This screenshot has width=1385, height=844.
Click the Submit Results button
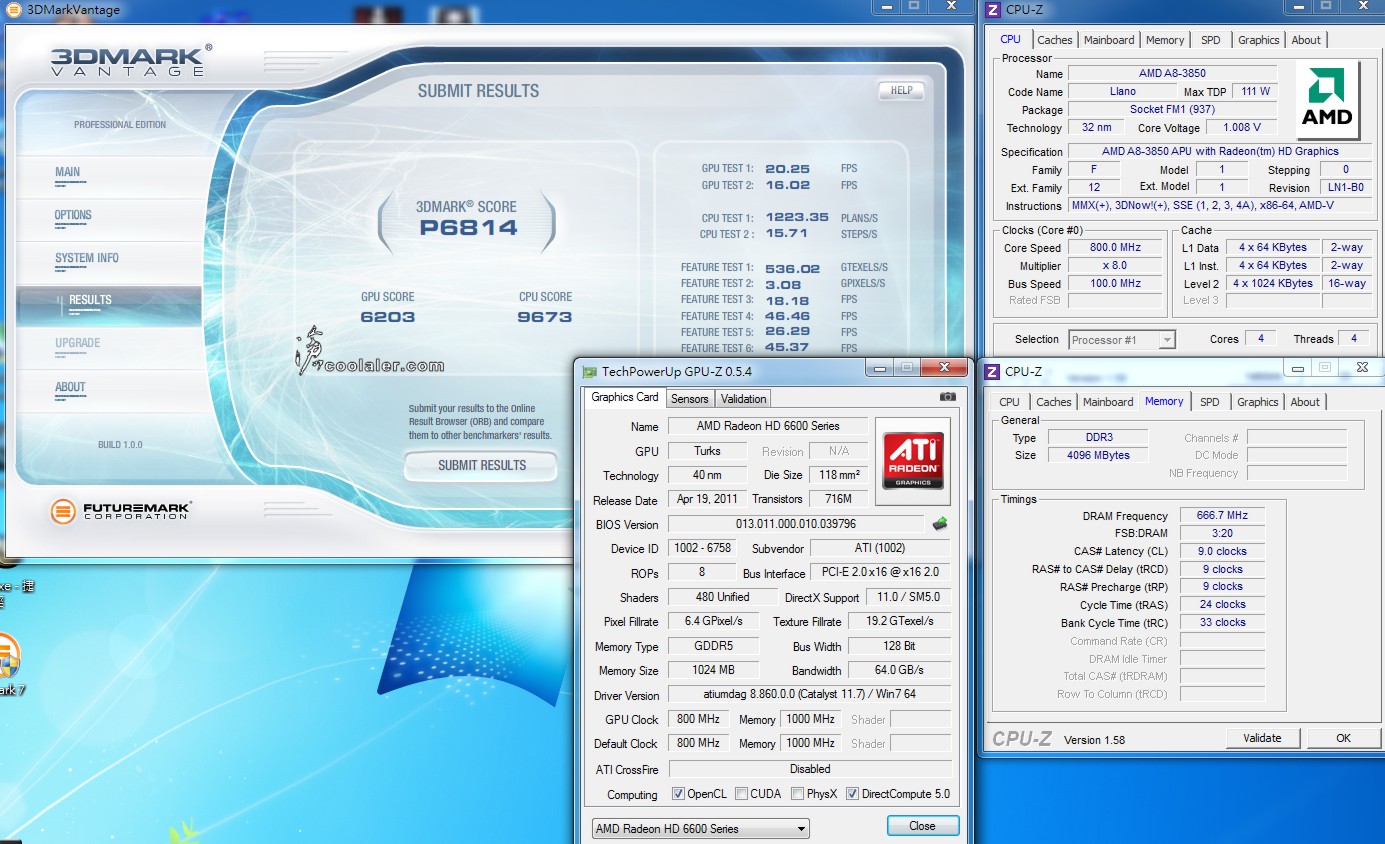[x=481, y=465]
